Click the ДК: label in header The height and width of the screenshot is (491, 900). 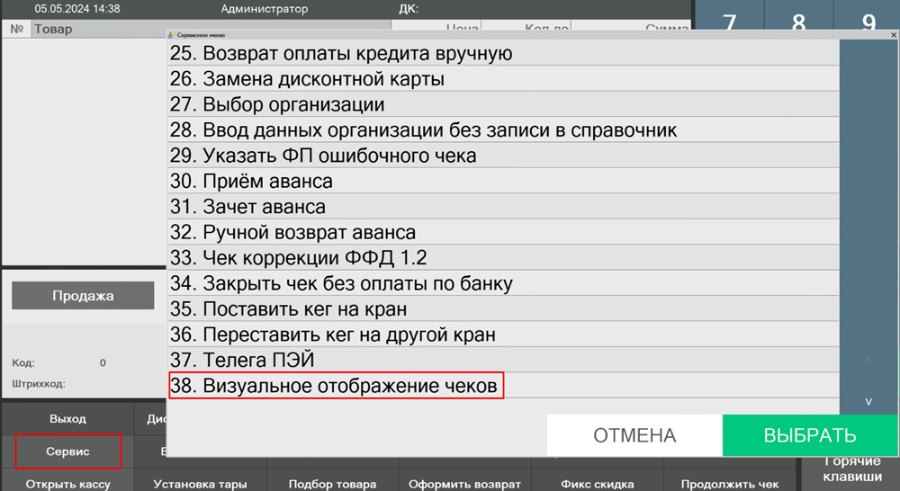409,9
